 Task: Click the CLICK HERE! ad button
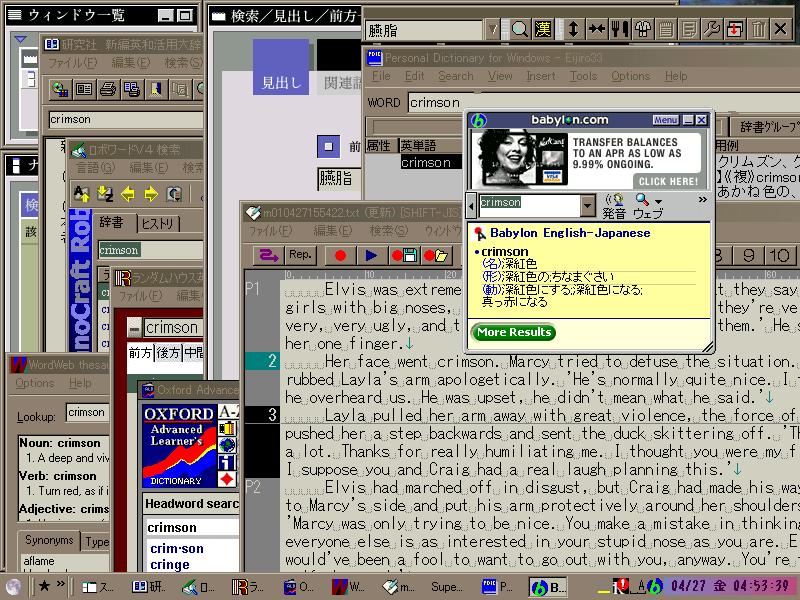tap(668, 181)
